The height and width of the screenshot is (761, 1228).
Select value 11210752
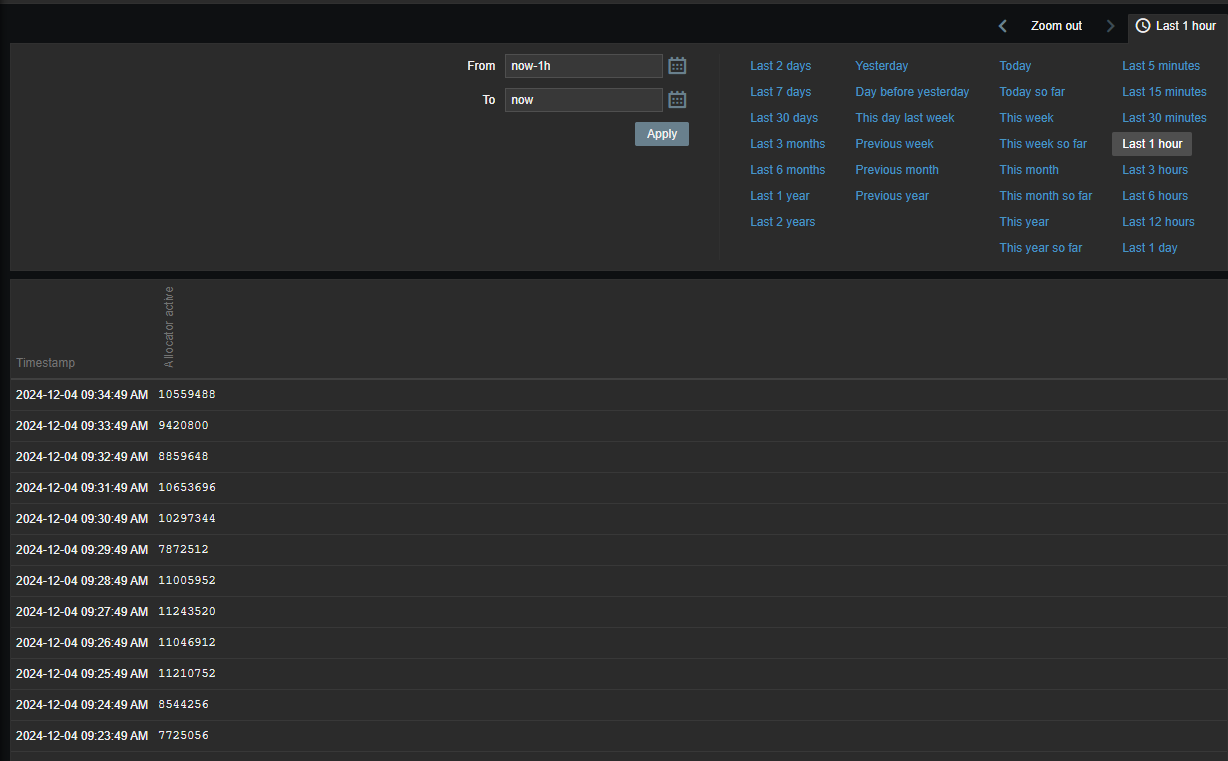187,674
